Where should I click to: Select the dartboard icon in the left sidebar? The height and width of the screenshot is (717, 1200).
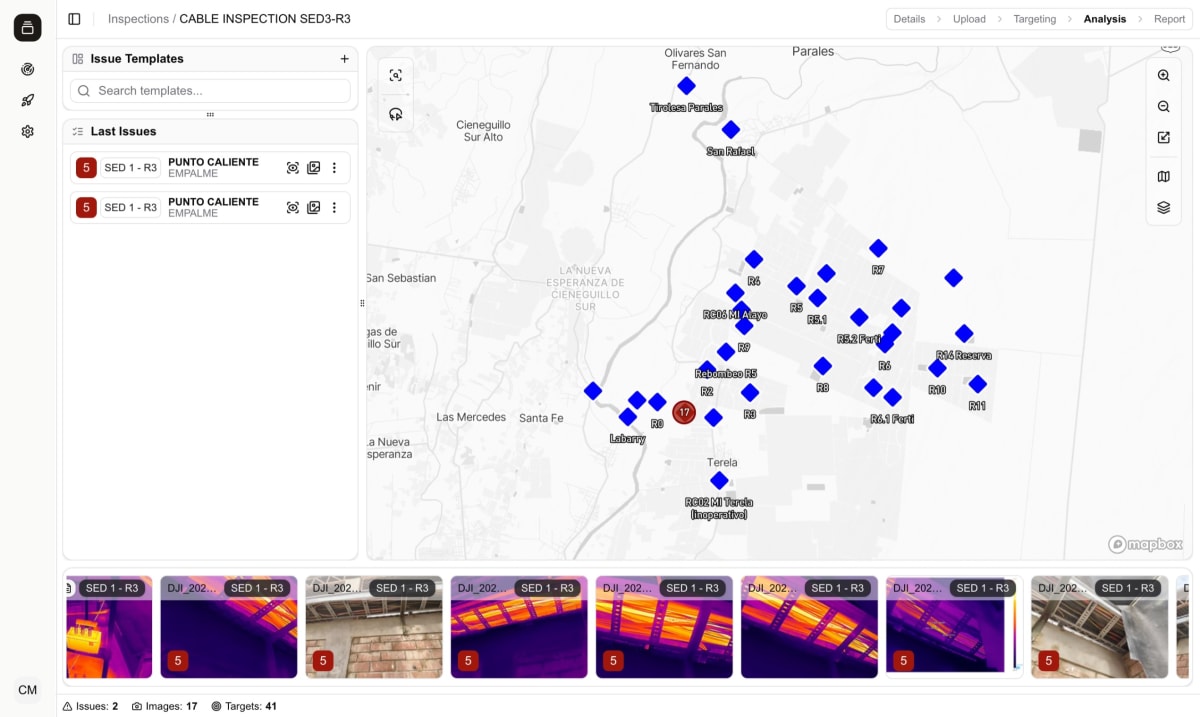27,69
